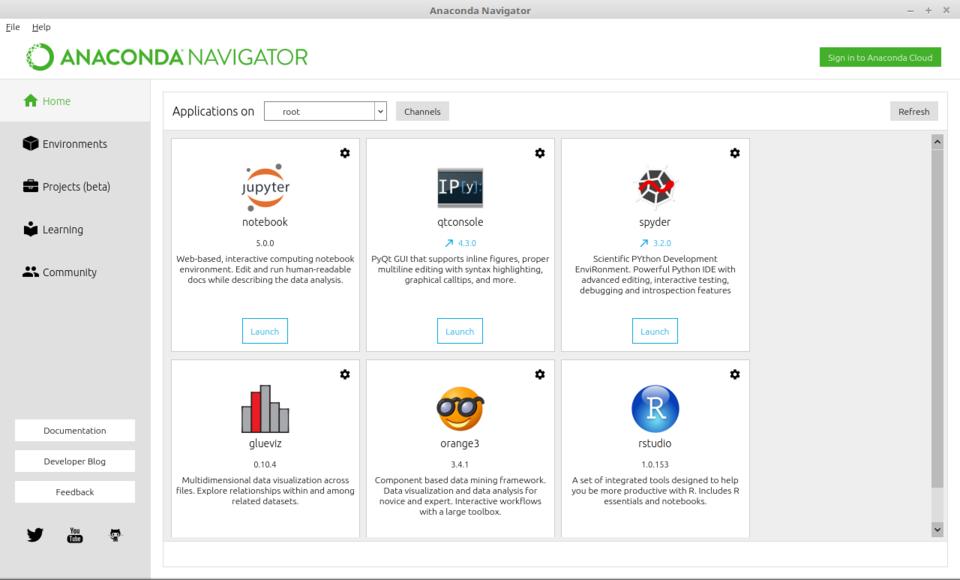
Task: Click the 'Applications on' label
Action: (213, 111)
